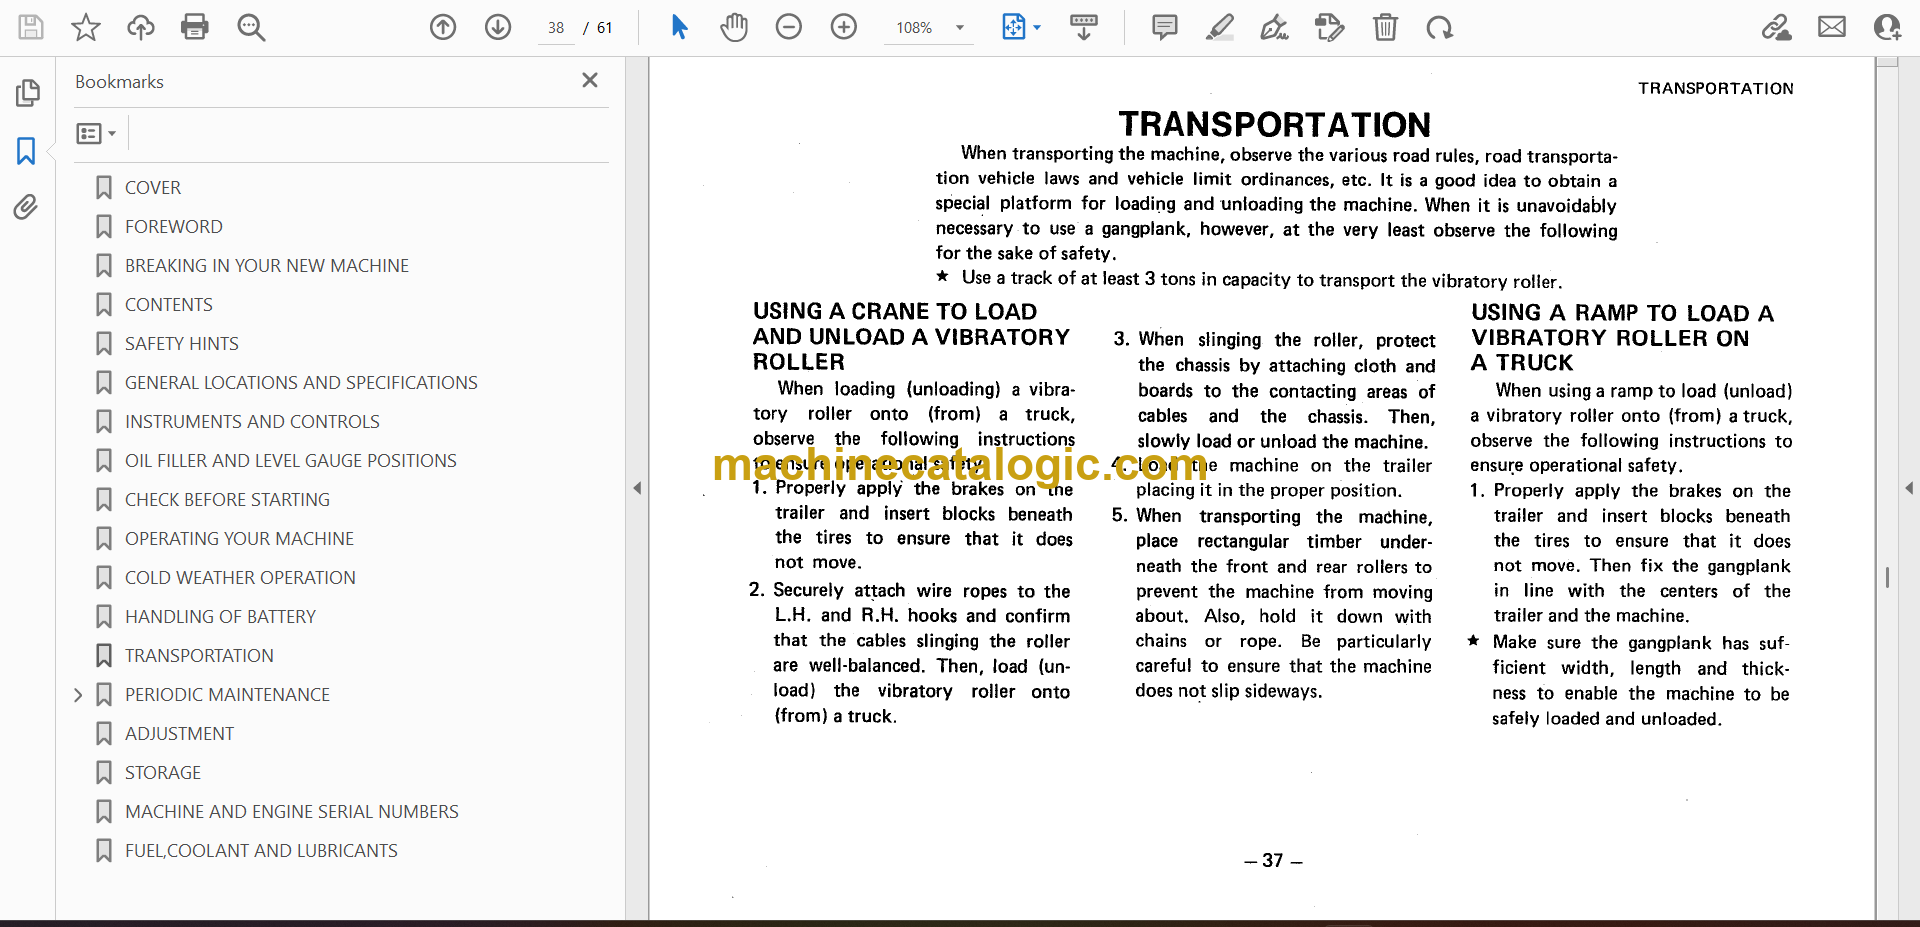Zoom in with plus button
Screen dimensions: 1920x927
844,27
